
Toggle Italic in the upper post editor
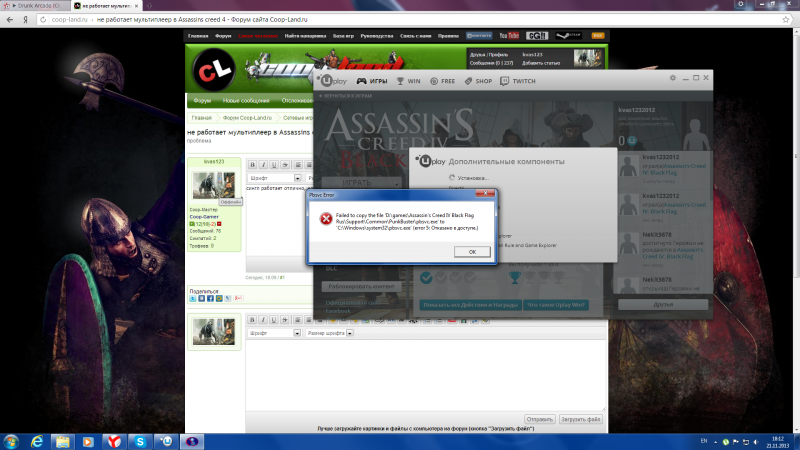point(263,165)
